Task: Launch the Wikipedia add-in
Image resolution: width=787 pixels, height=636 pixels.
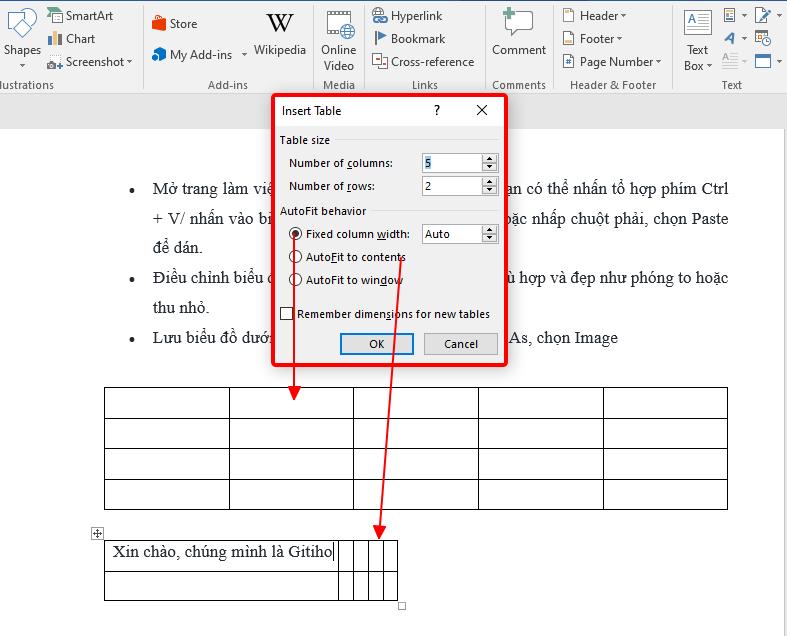Action: point(280,35)
